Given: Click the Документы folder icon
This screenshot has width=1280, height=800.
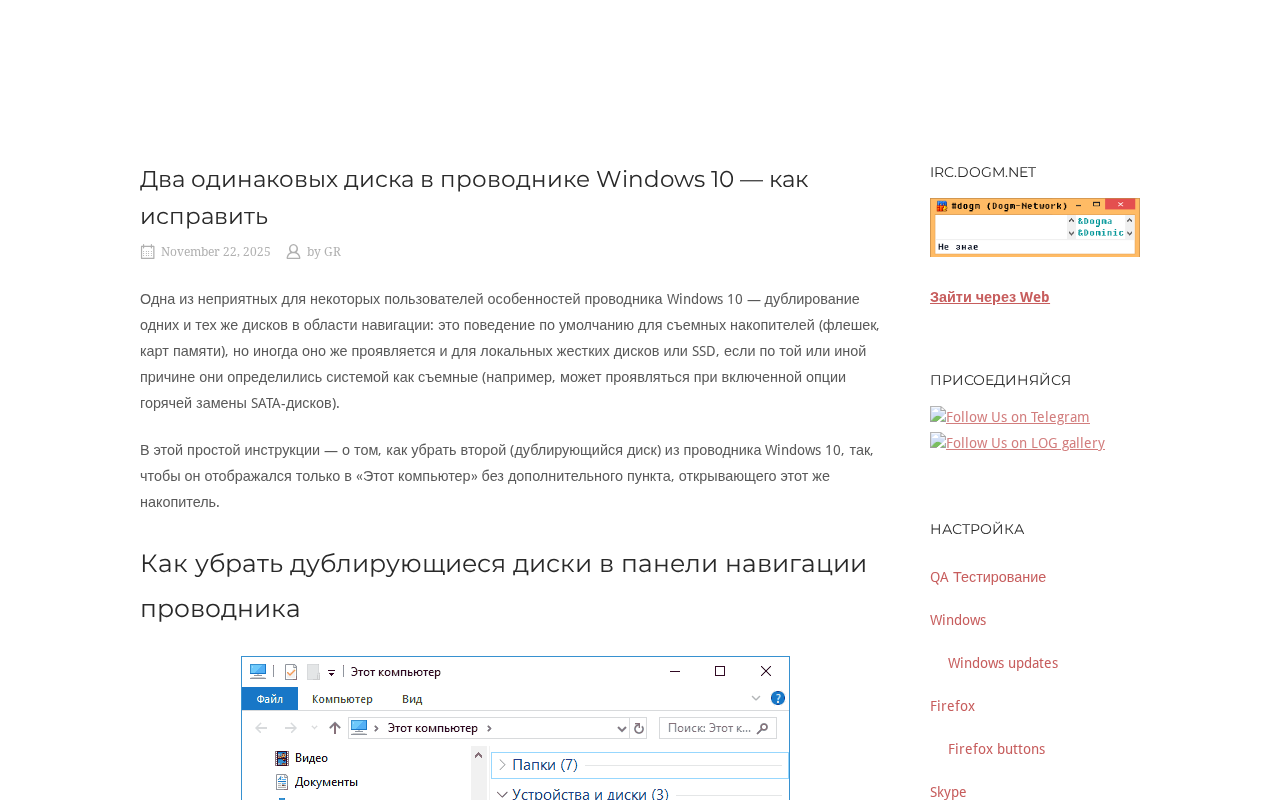Looking at the screenshot, I should click(x=282, y=782).
